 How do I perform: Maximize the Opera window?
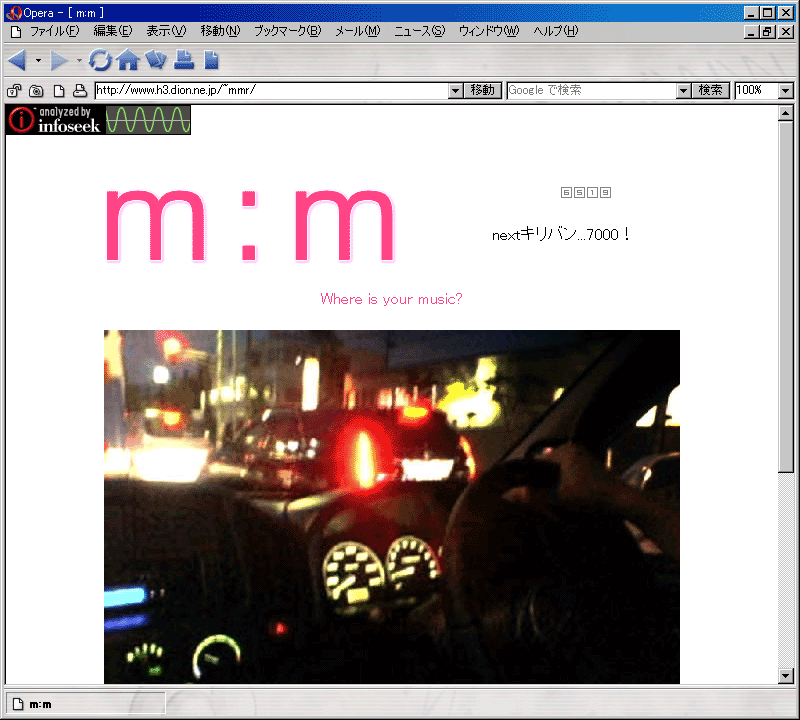767,13
